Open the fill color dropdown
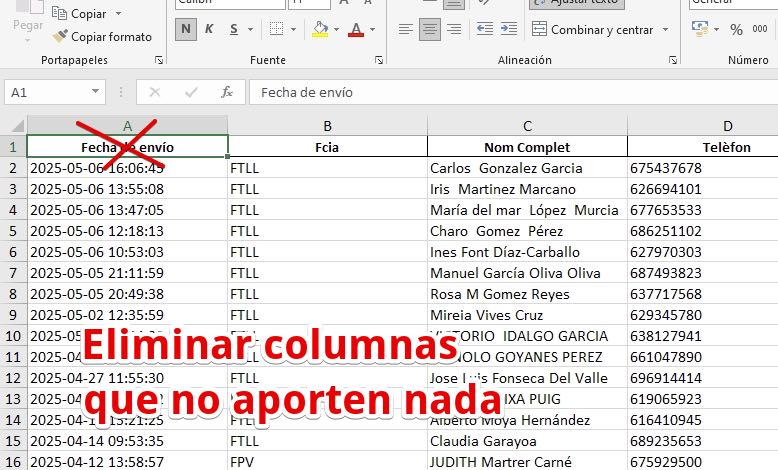The height and width of the screenshot is (470, 778). click(x=336, y=30)
